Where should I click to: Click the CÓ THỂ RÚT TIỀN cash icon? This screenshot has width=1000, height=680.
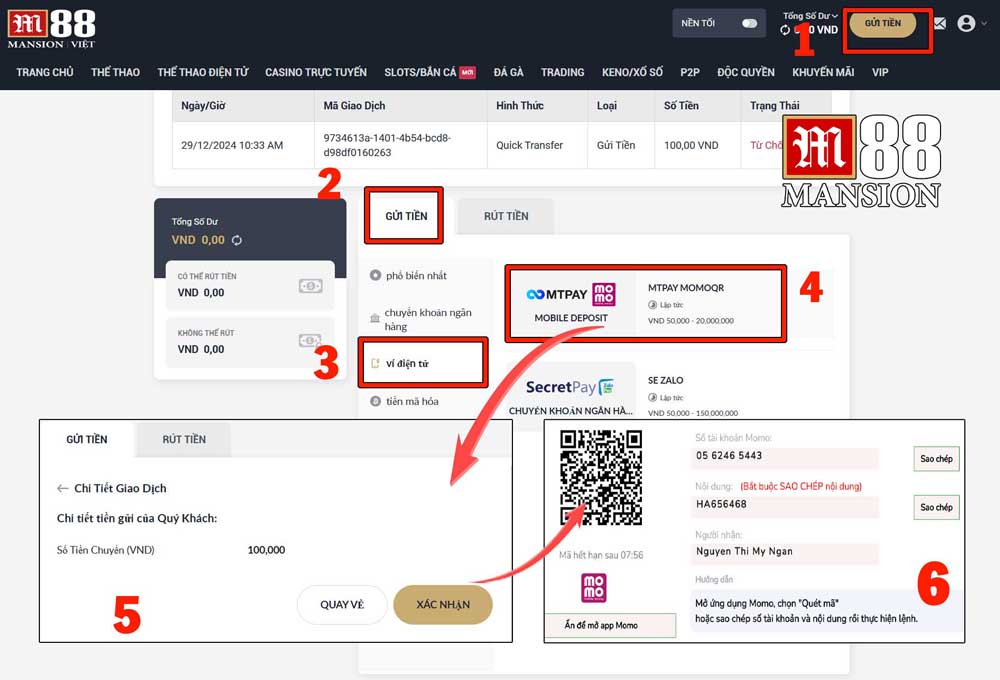pyautogui.click(x=310, y=286)
